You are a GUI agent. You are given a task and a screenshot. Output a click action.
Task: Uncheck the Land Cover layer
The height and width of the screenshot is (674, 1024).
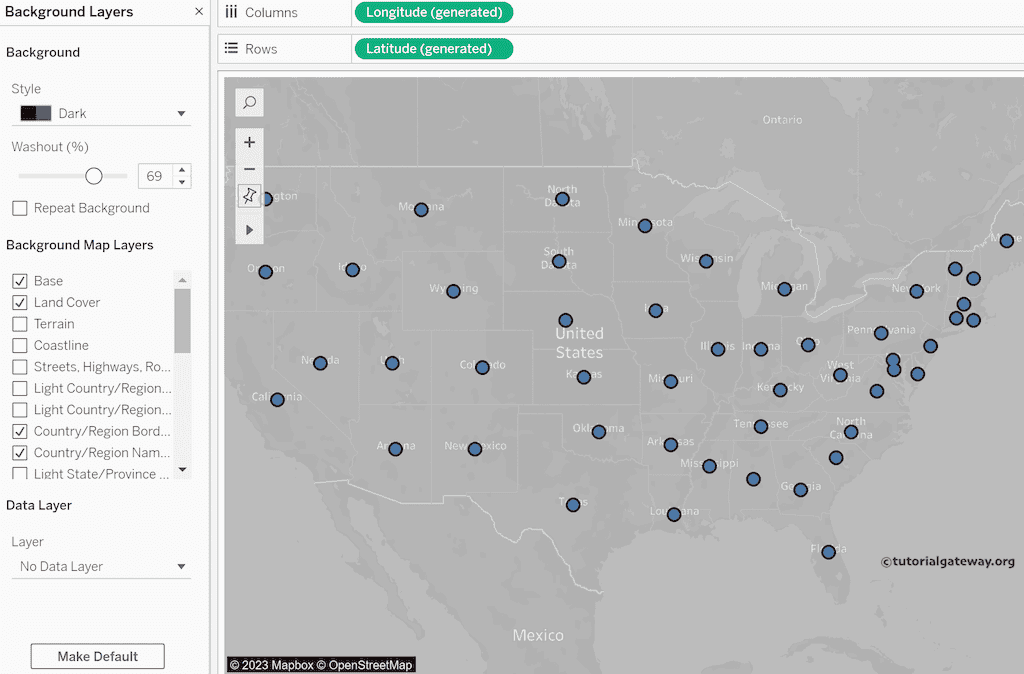point(20,302)
